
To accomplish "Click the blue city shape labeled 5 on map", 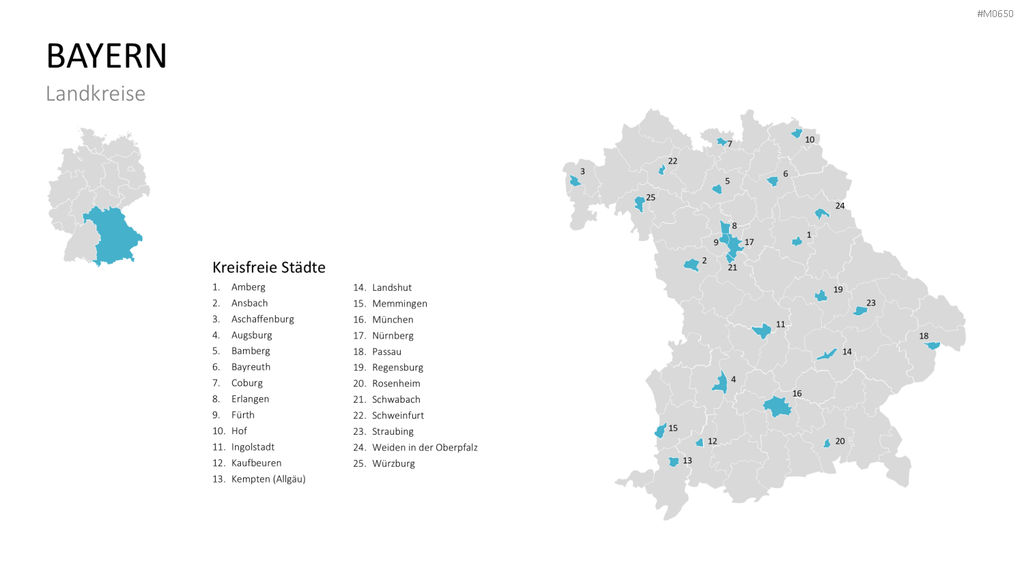I will [717, 189].
